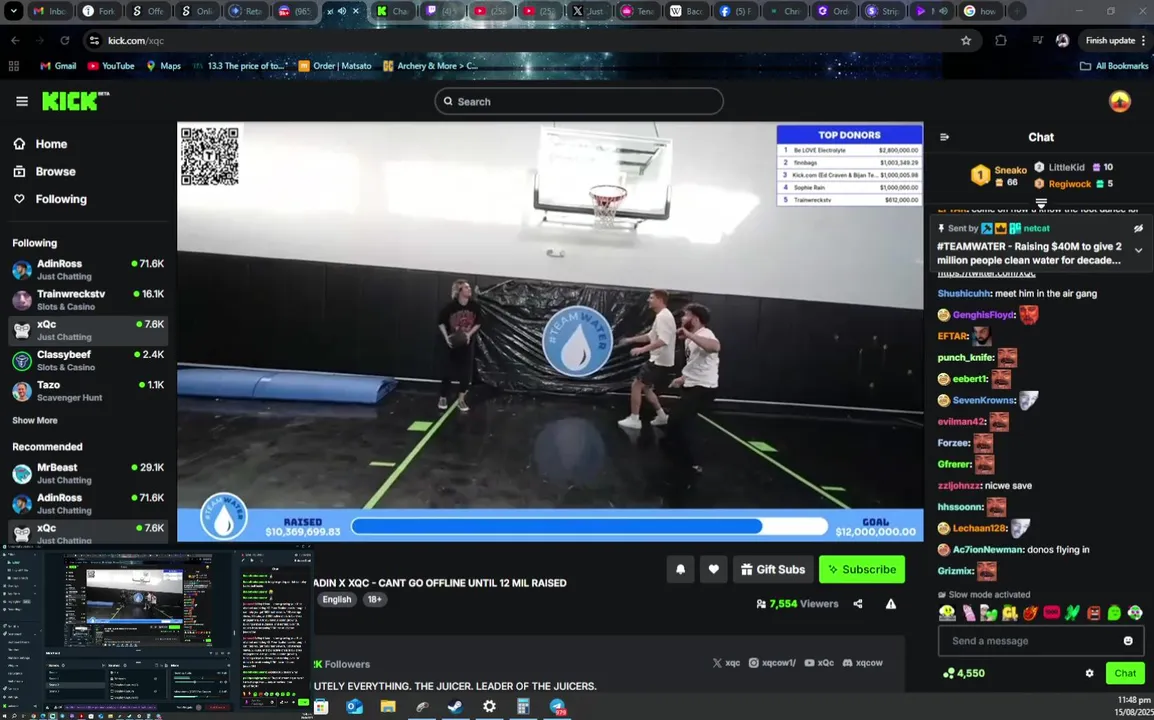Image resolution: width=1154 pixels, height=720 pixels.
Task: Click the notification bell for xQc
Action: coord(680,569)
